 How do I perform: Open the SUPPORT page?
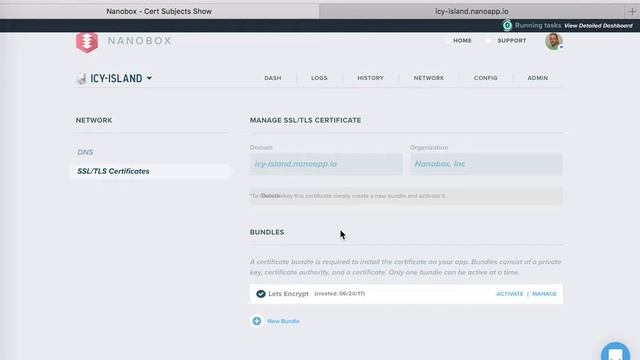click(x=512, y=41)
